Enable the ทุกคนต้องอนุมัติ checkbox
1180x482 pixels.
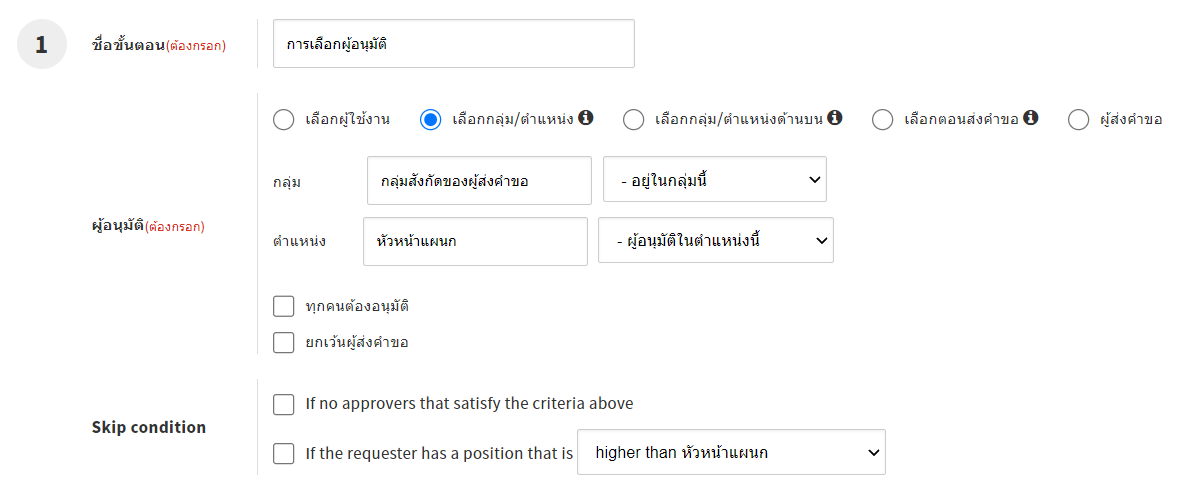pos(284,306)
